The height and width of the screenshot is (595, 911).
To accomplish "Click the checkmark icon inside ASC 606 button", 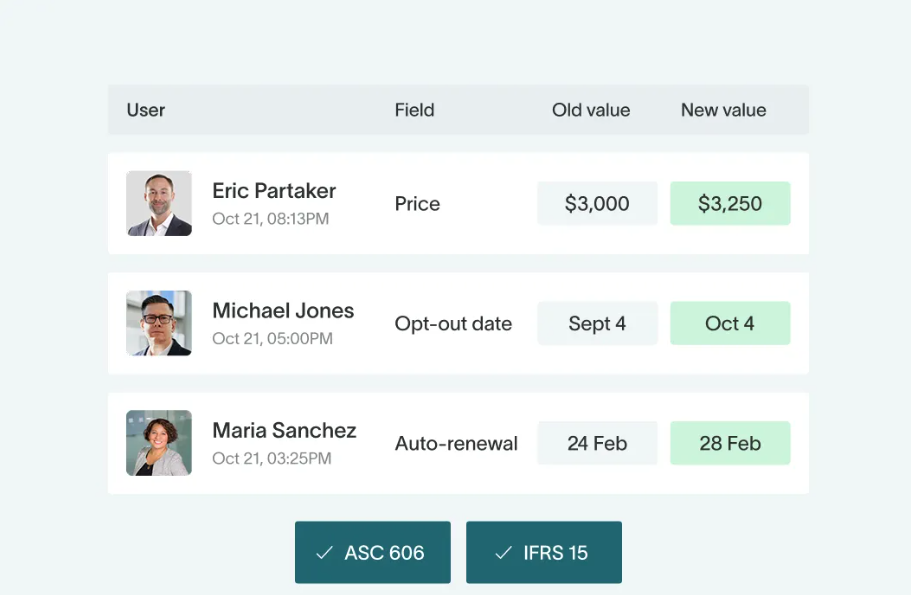I will point(324,551).
